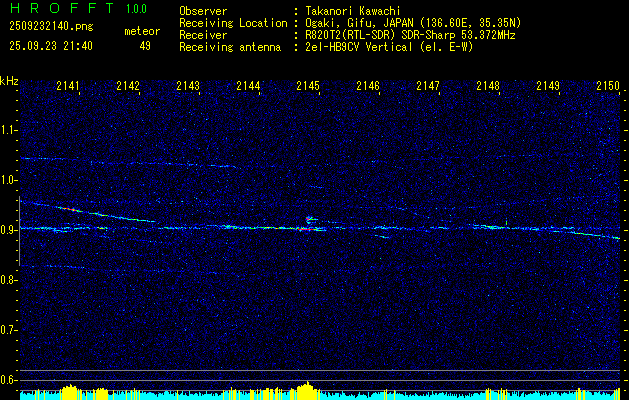Click time marker 2149

tap(548, 85)
